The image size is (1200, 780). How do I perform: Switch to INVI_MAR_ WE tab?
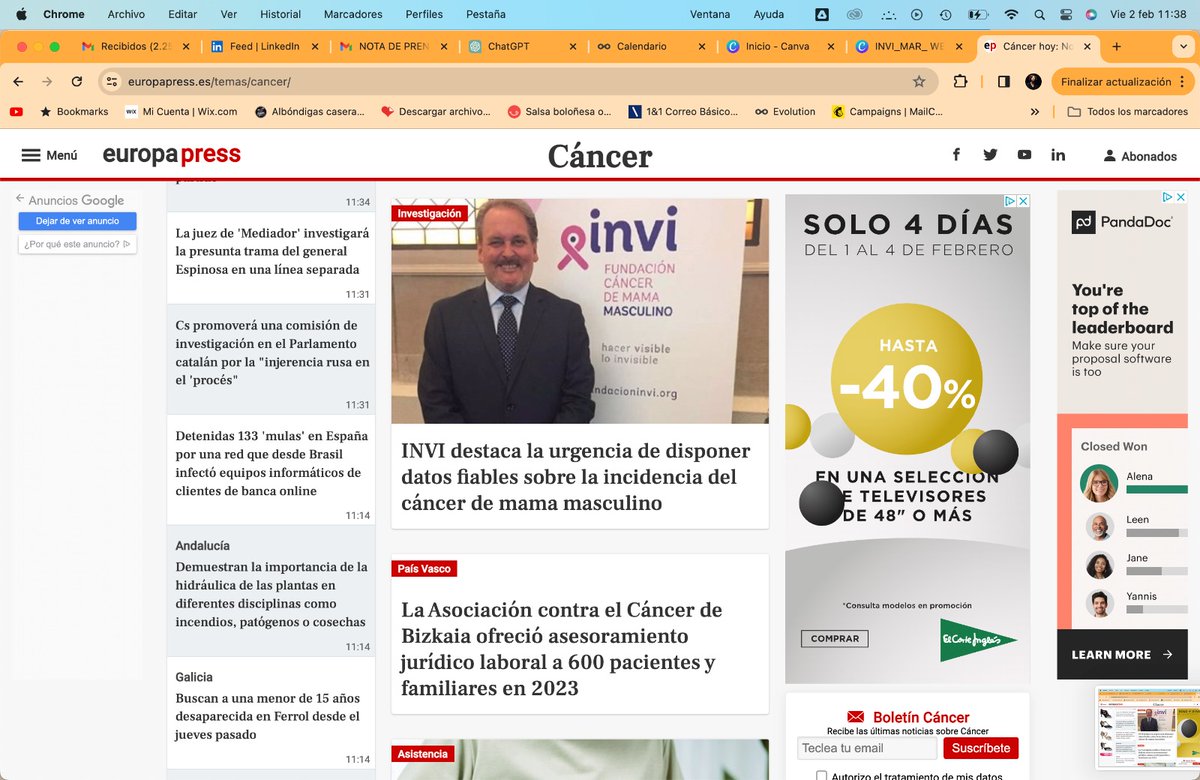click(910, 46)
